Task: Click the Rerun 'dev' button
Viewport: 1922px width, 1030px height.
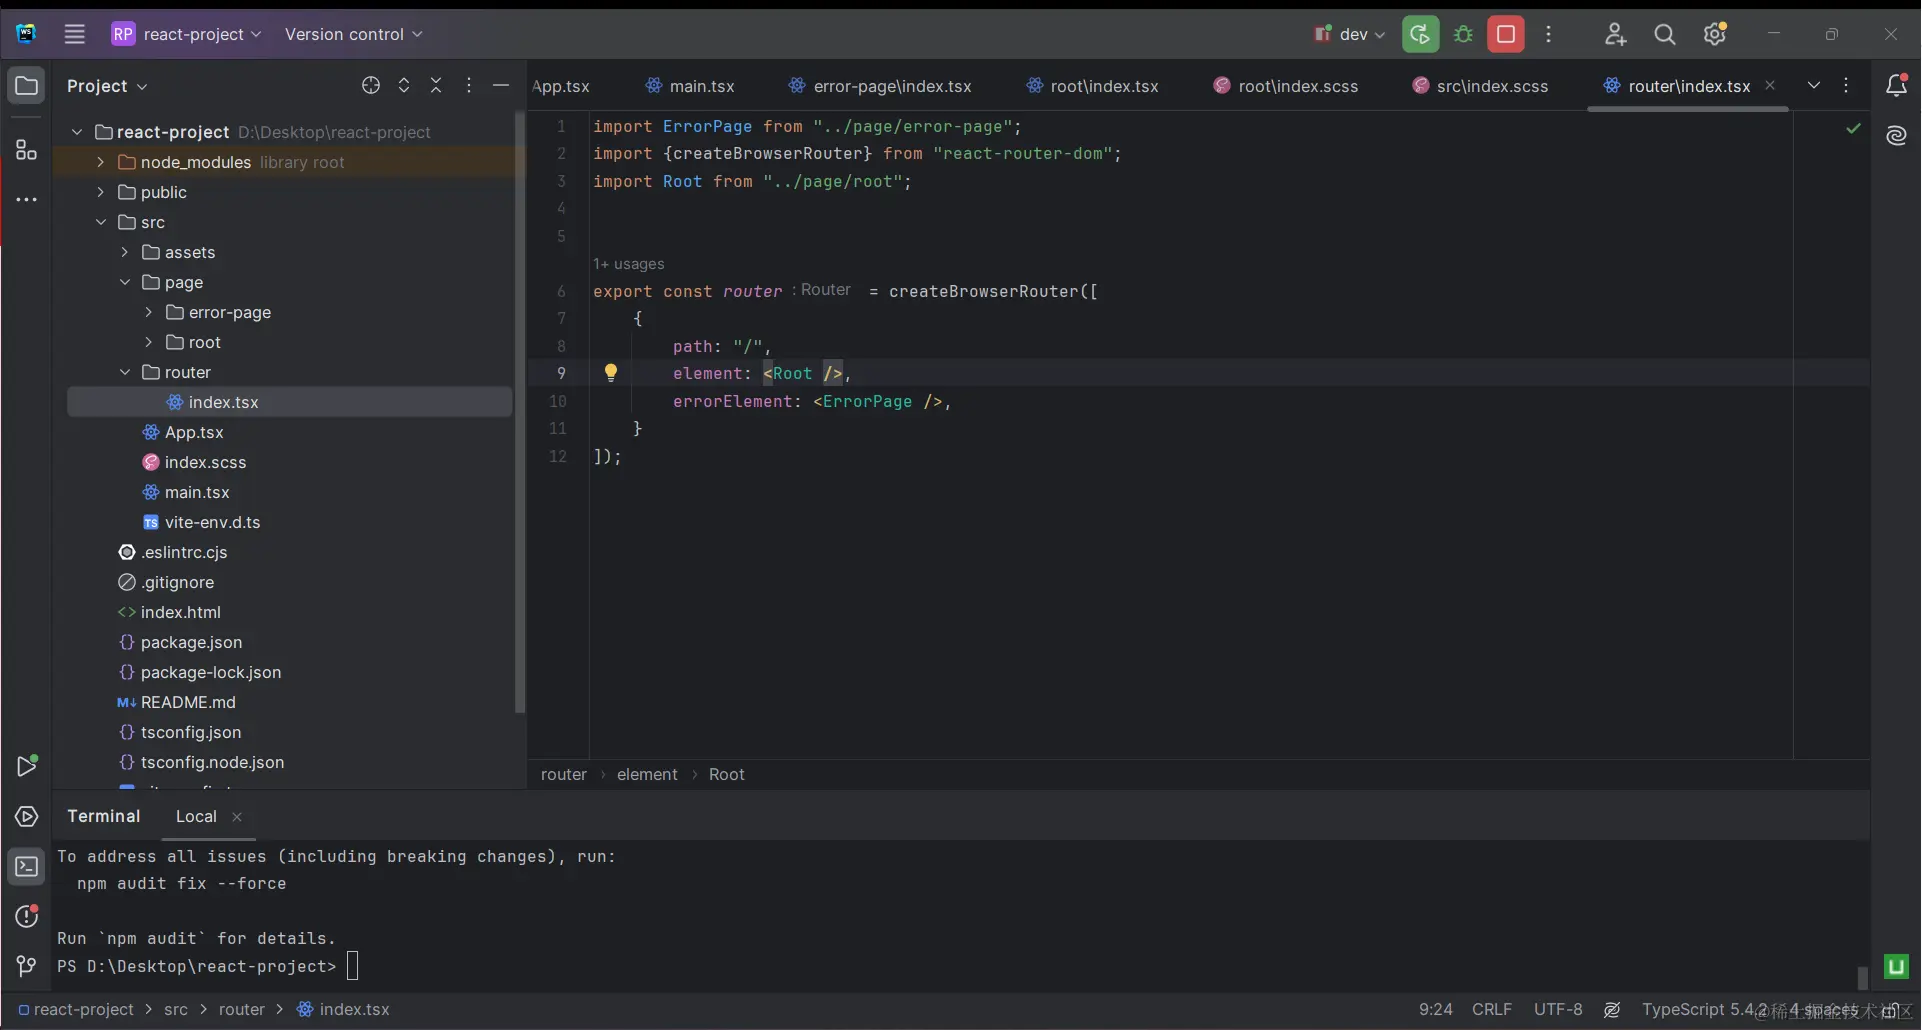Action: coord(1420,34)
